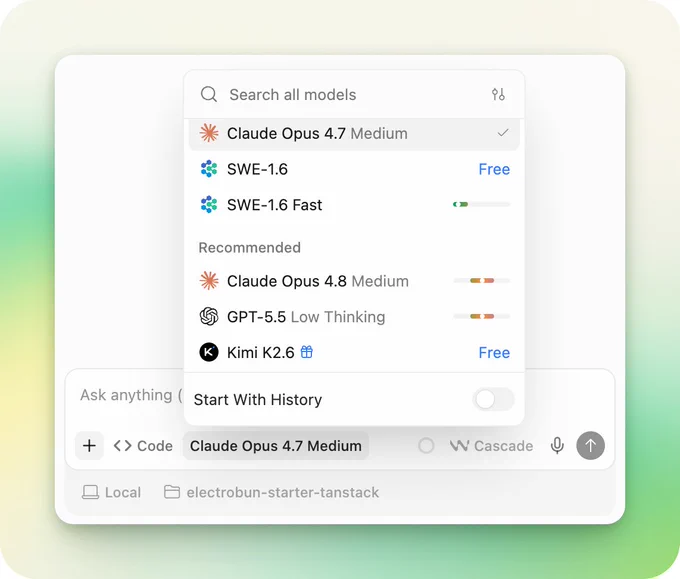Click the SWE-1.6 Fast logo icon
Viewport: 680px width, 579px height.
(x=209, y=204)
